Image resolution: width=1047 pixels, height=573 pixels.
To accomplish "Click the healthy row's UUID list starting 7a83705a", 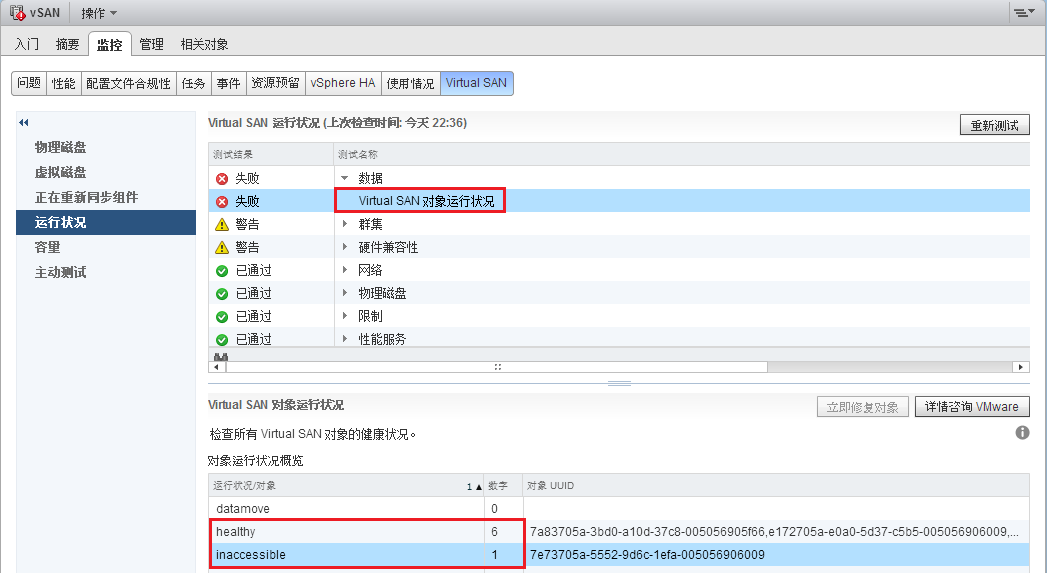I will click(x=775, y=532).
